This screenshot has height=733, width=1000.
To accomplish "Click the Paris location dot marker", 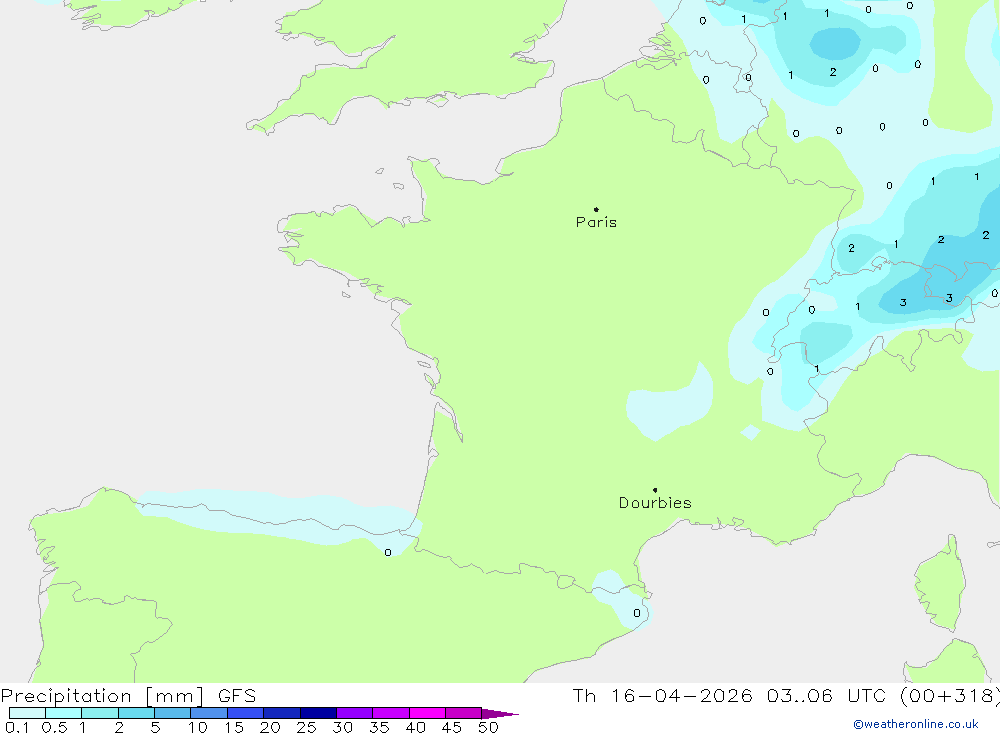I will point(596,209).
